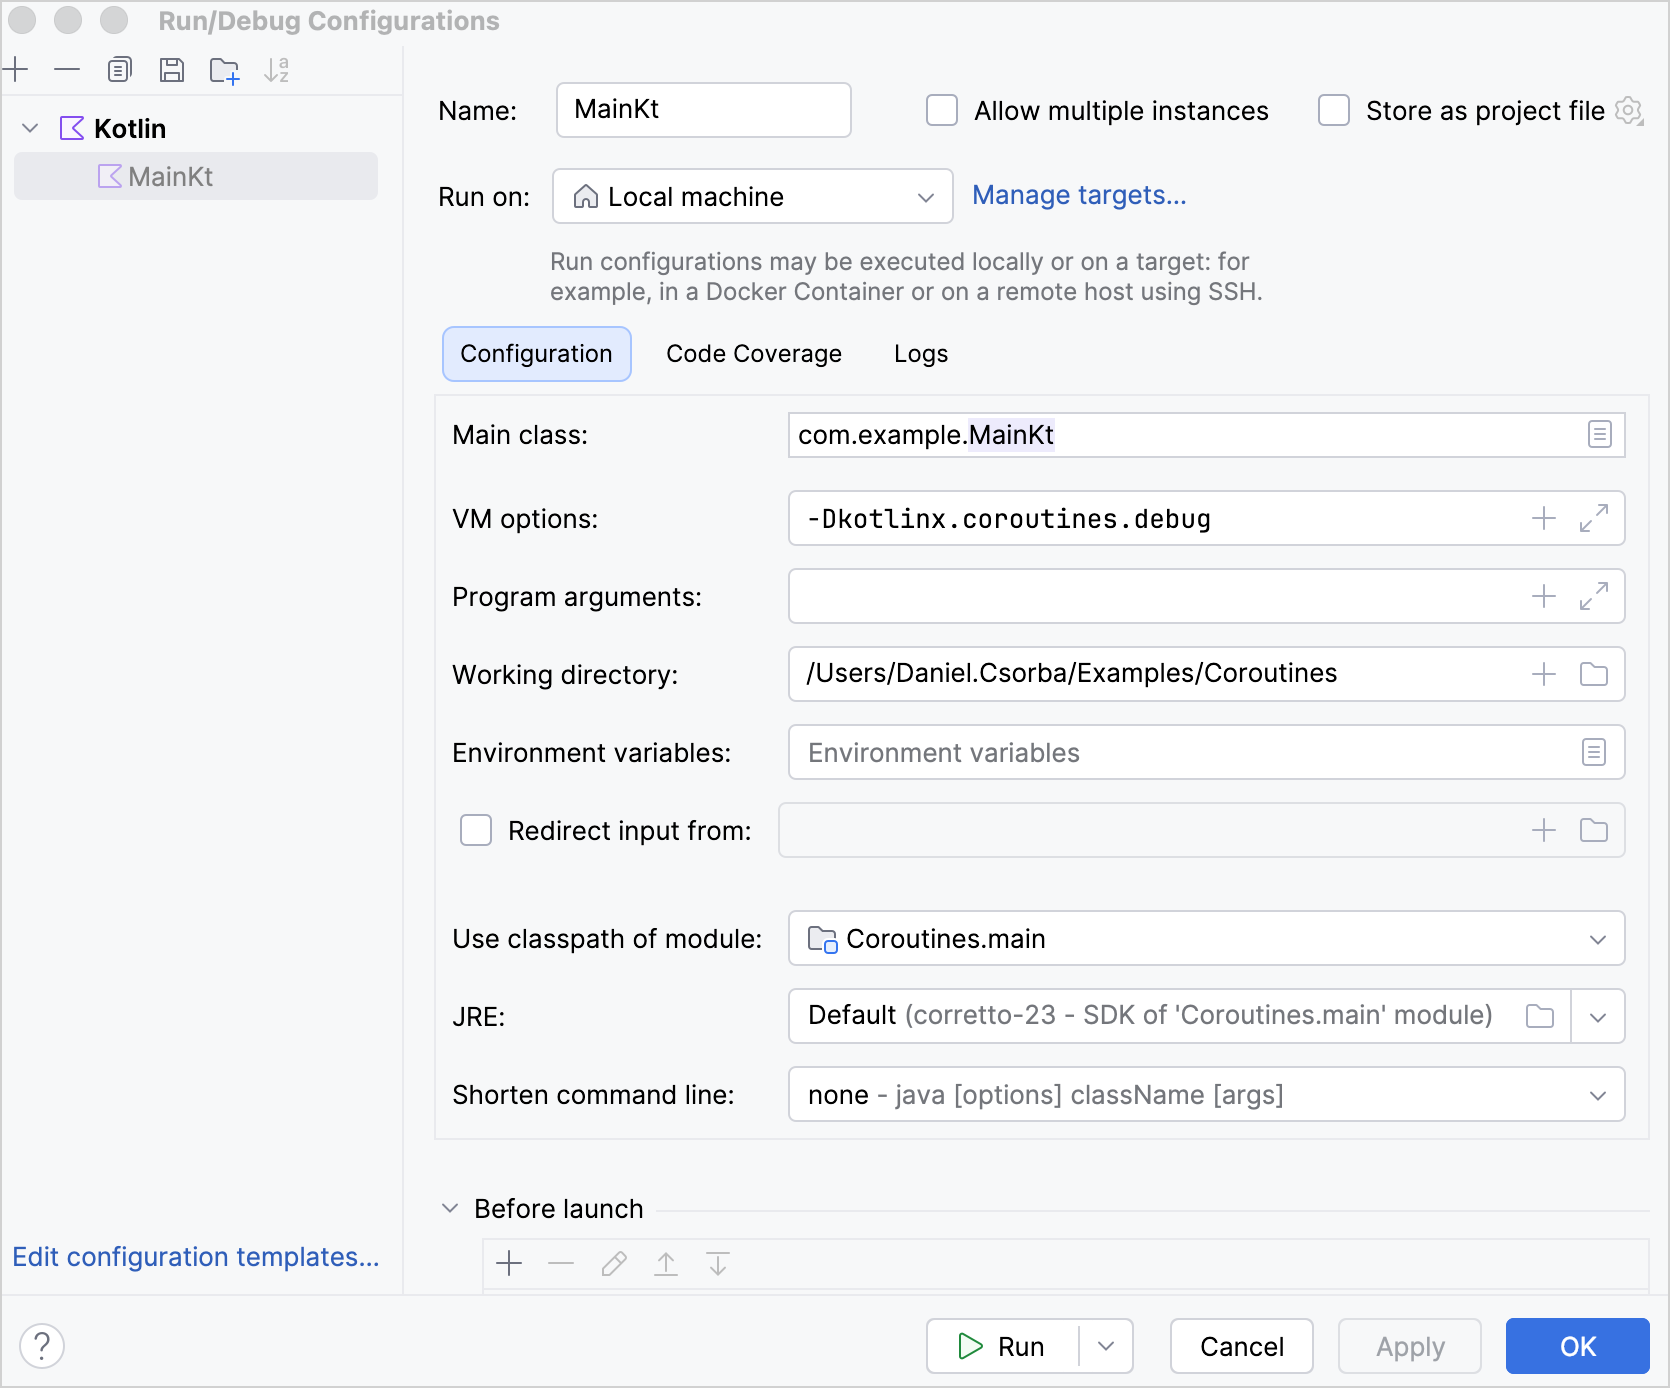Image resolution: width=1670 pixels, height=1388 pixels.
Task: Collapse the Before launch section
Action: (450, 1208)
